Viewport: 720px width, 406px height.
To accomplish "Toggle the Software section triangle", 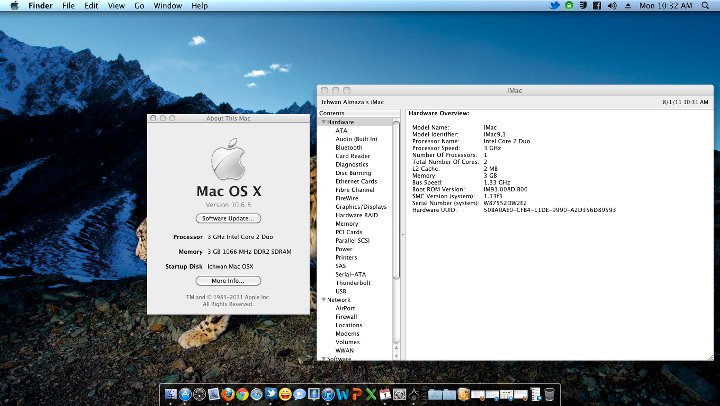I will click(324, 358).
